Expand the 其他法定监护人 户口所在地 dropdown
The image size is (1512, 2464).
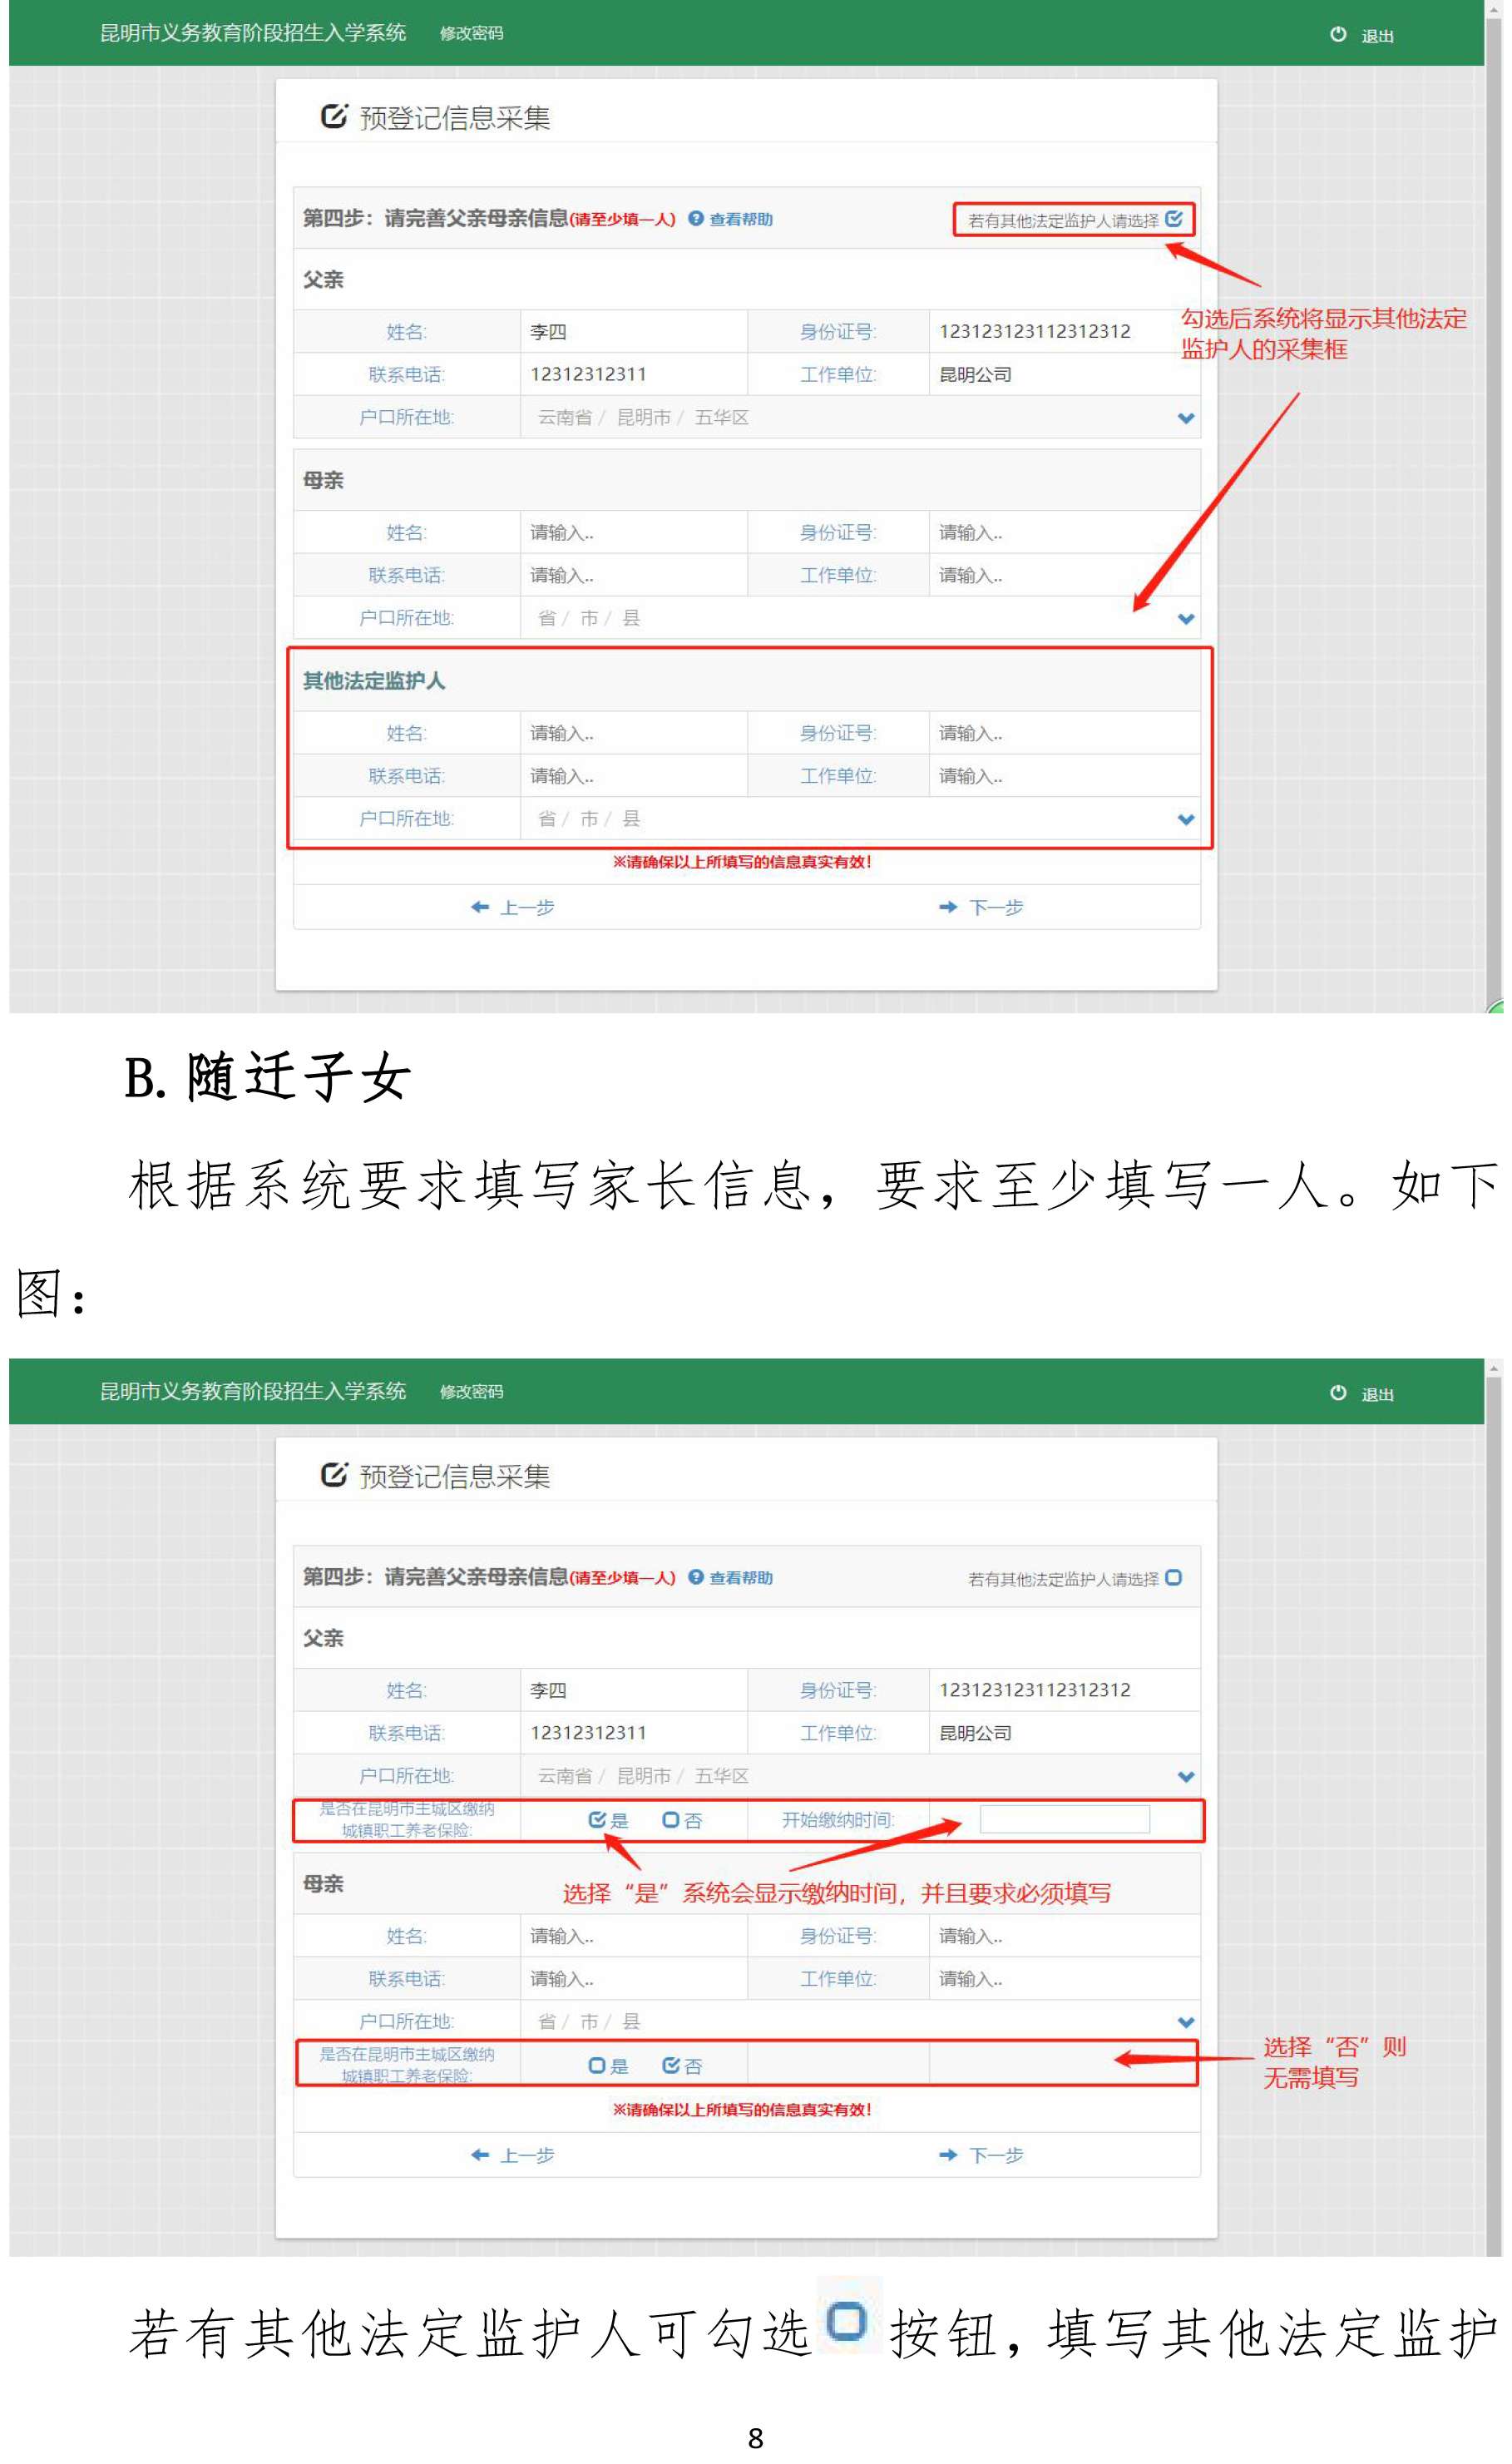click(x=1186, y=819)
